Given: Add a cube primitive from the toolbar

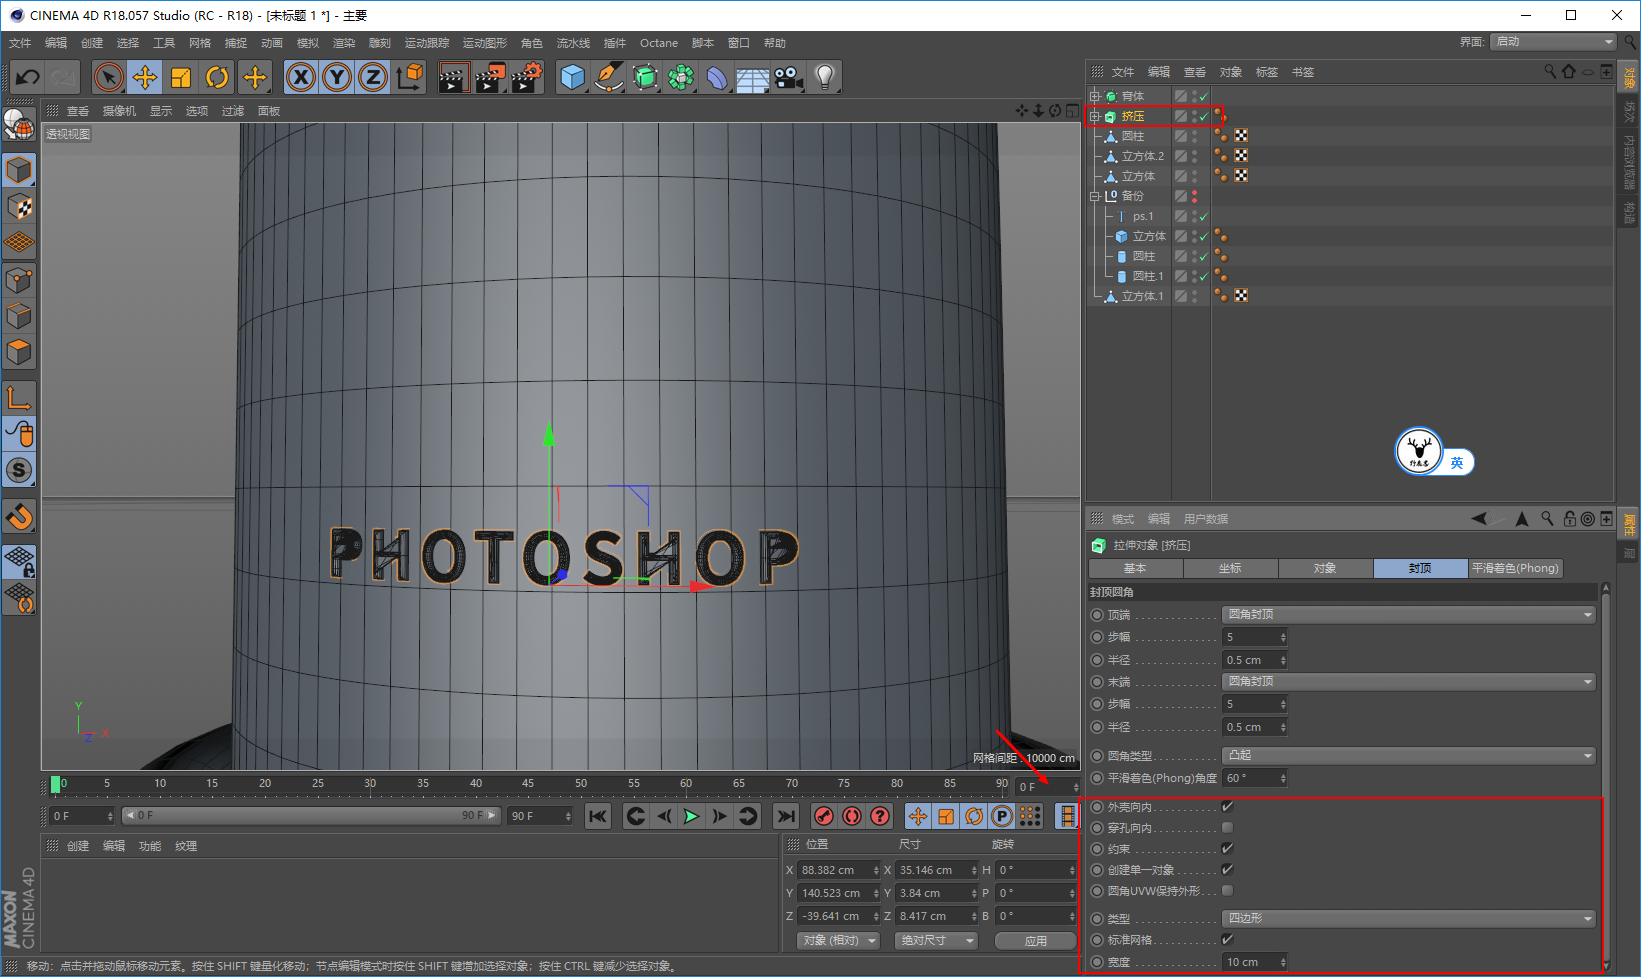Looking at the screenshot, I should [572, 77].
